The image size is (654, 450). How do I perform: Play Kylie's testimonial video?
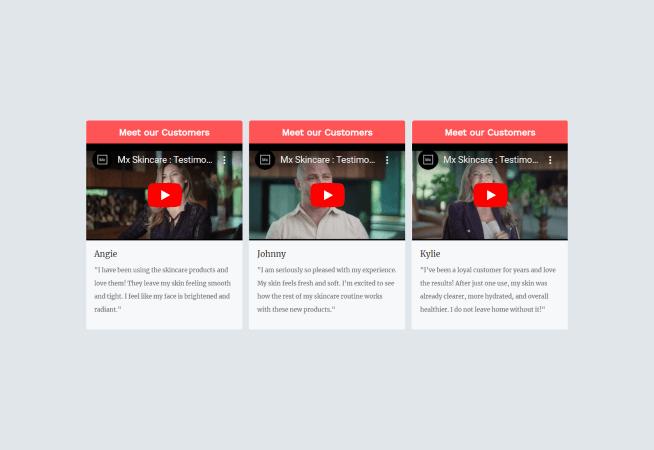(490, 195)
